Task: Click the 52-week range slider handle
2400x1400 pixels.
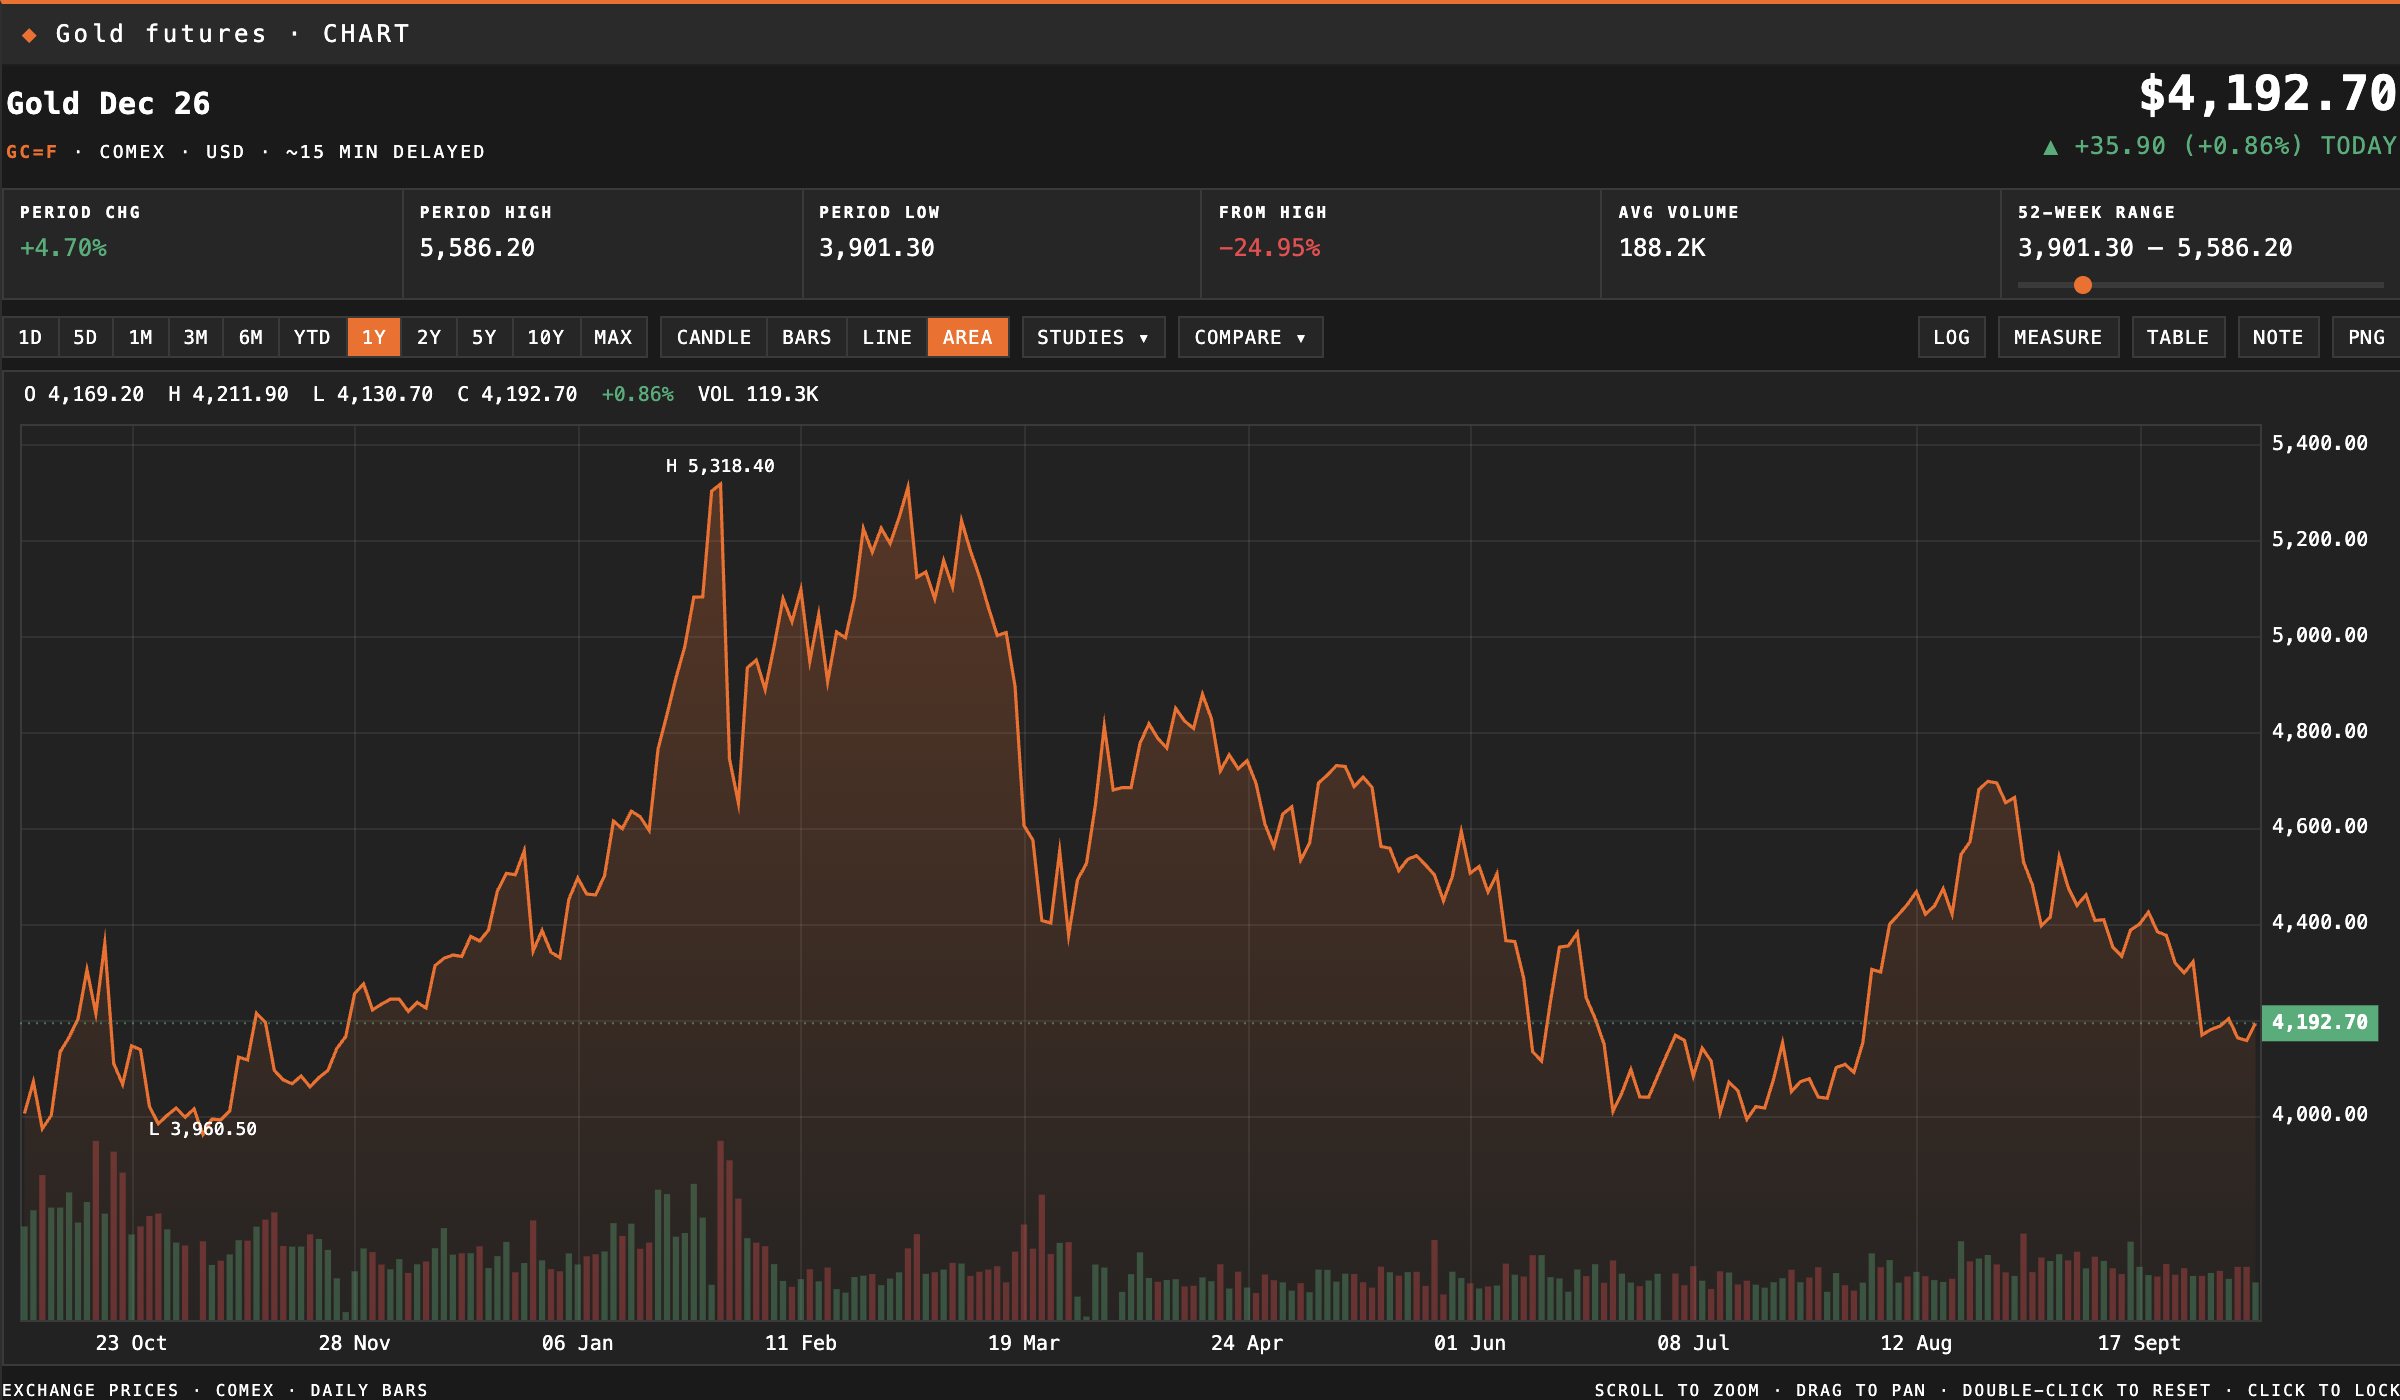Action: pyautogui.click(x=2083, y=285)
